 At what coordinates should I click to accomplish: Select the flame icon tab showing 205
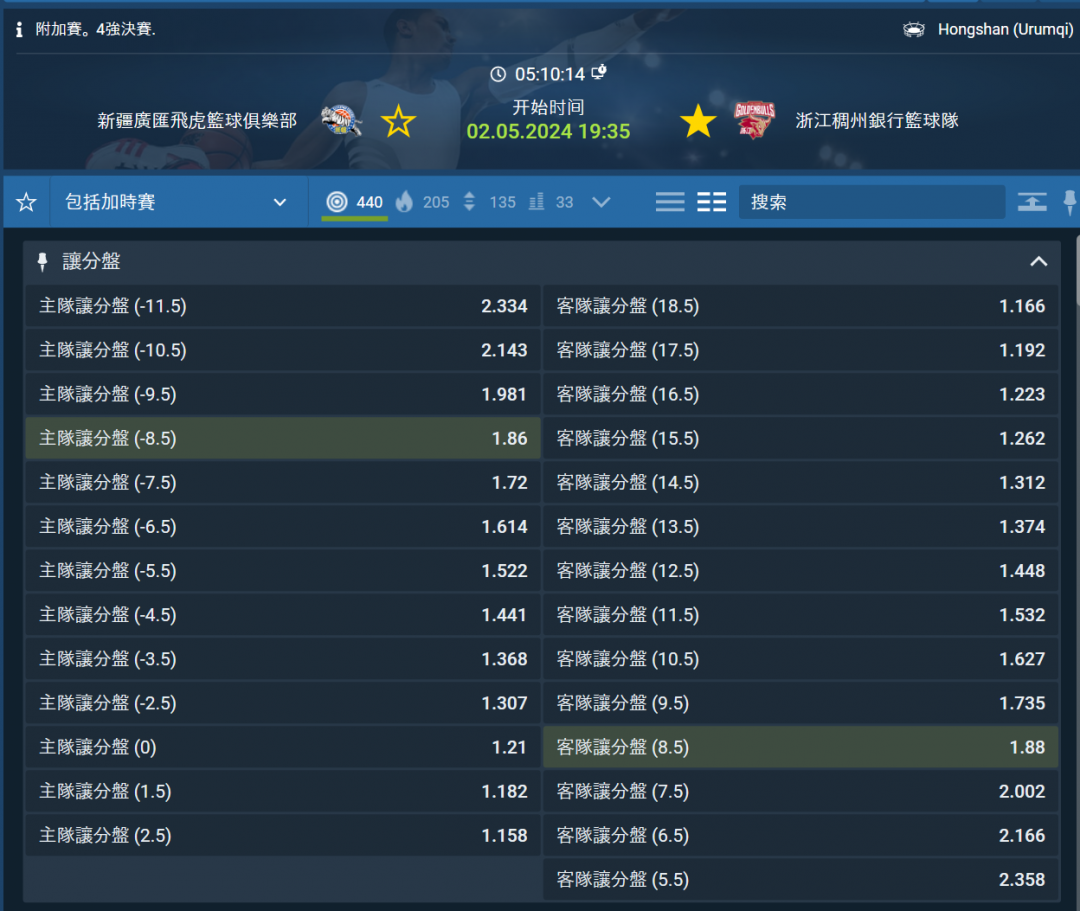(x=422, y=202)
